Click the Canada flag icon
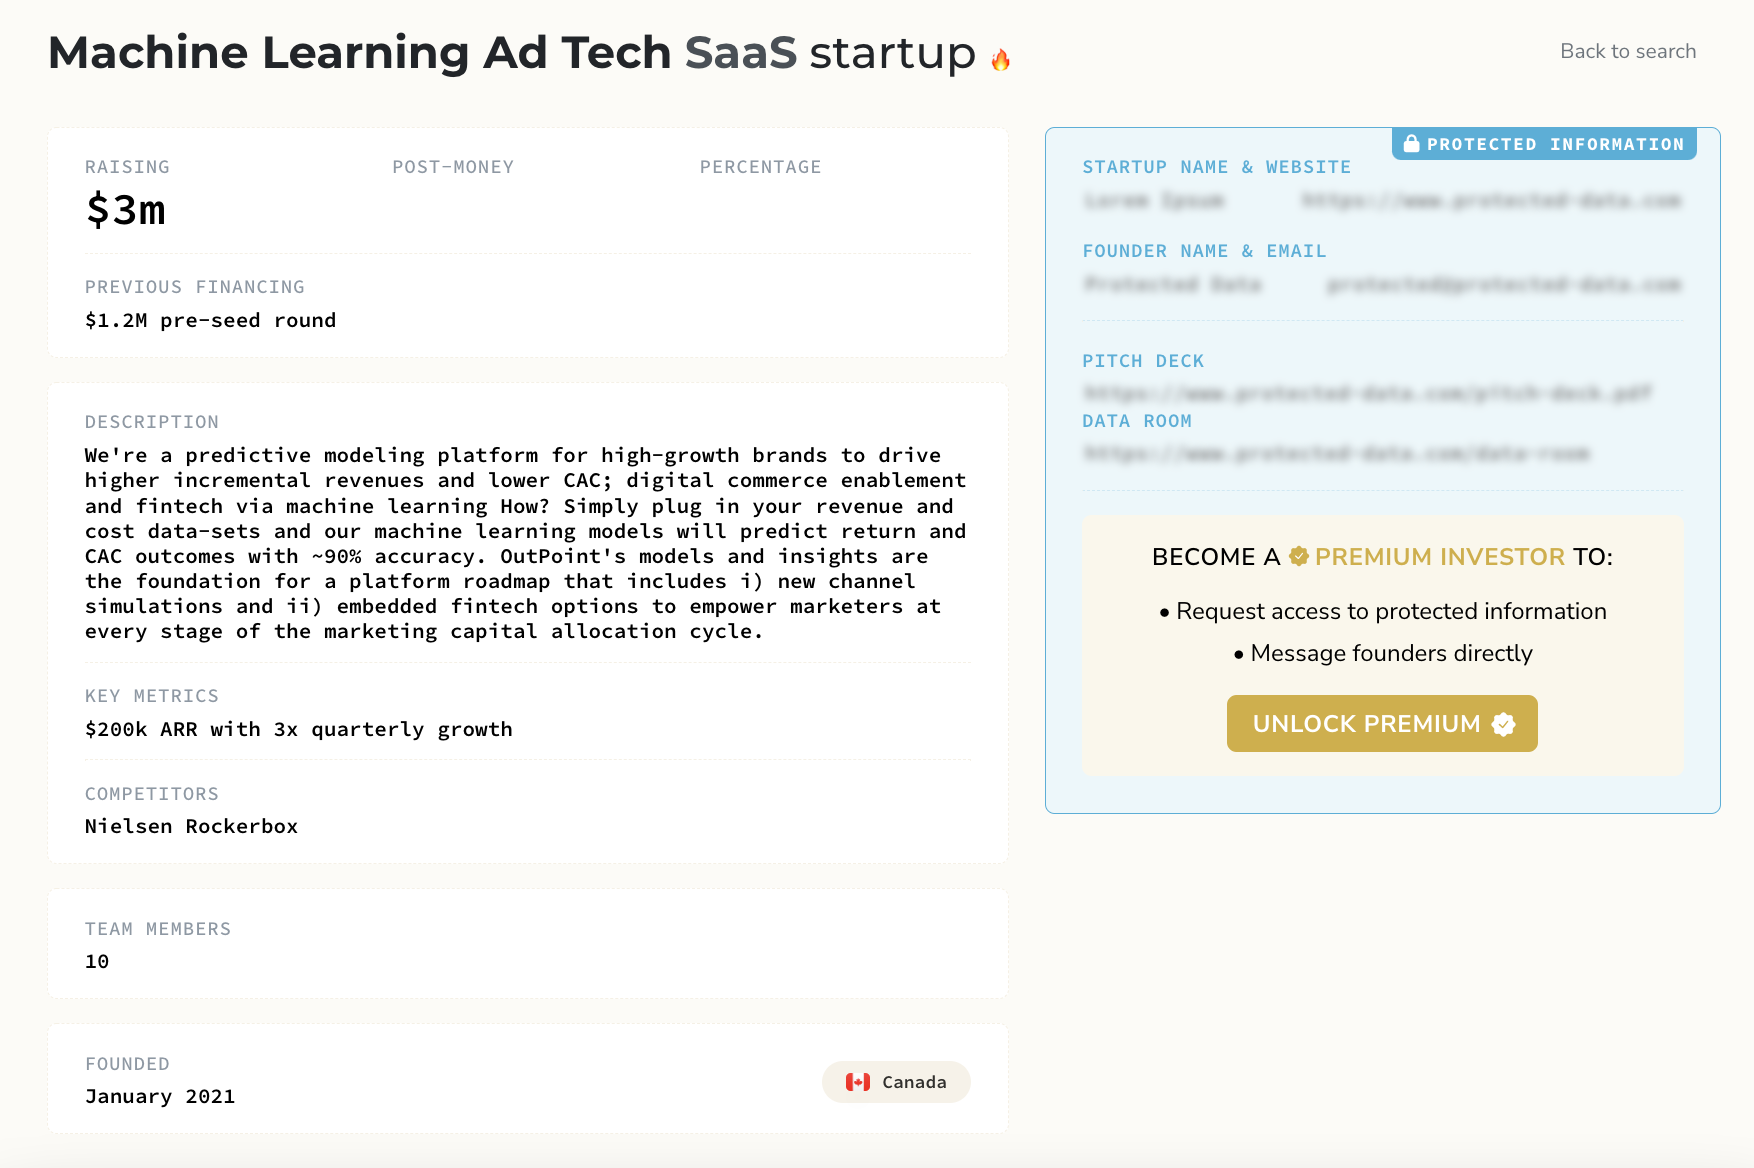 [859, 1081]
